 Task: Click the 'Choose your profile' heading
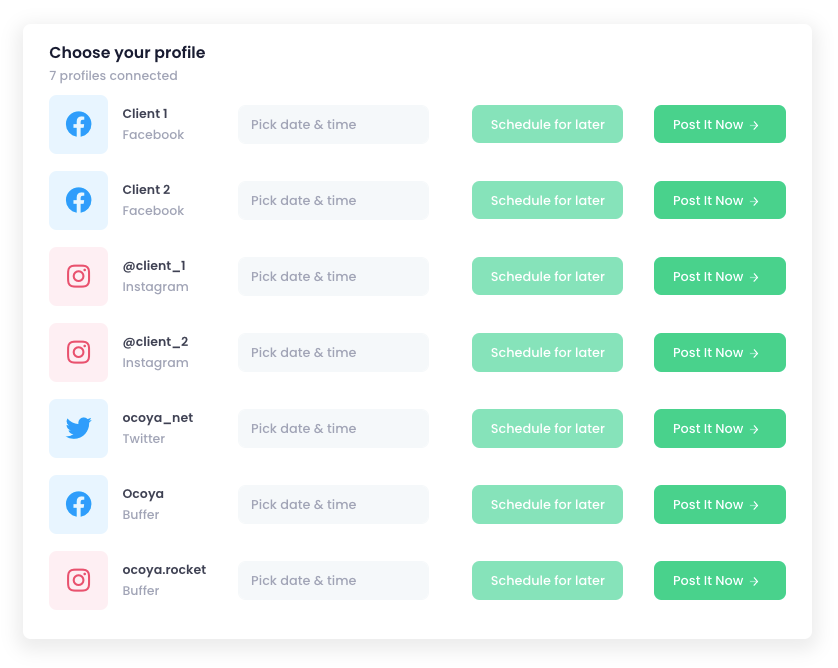[127, 53]
